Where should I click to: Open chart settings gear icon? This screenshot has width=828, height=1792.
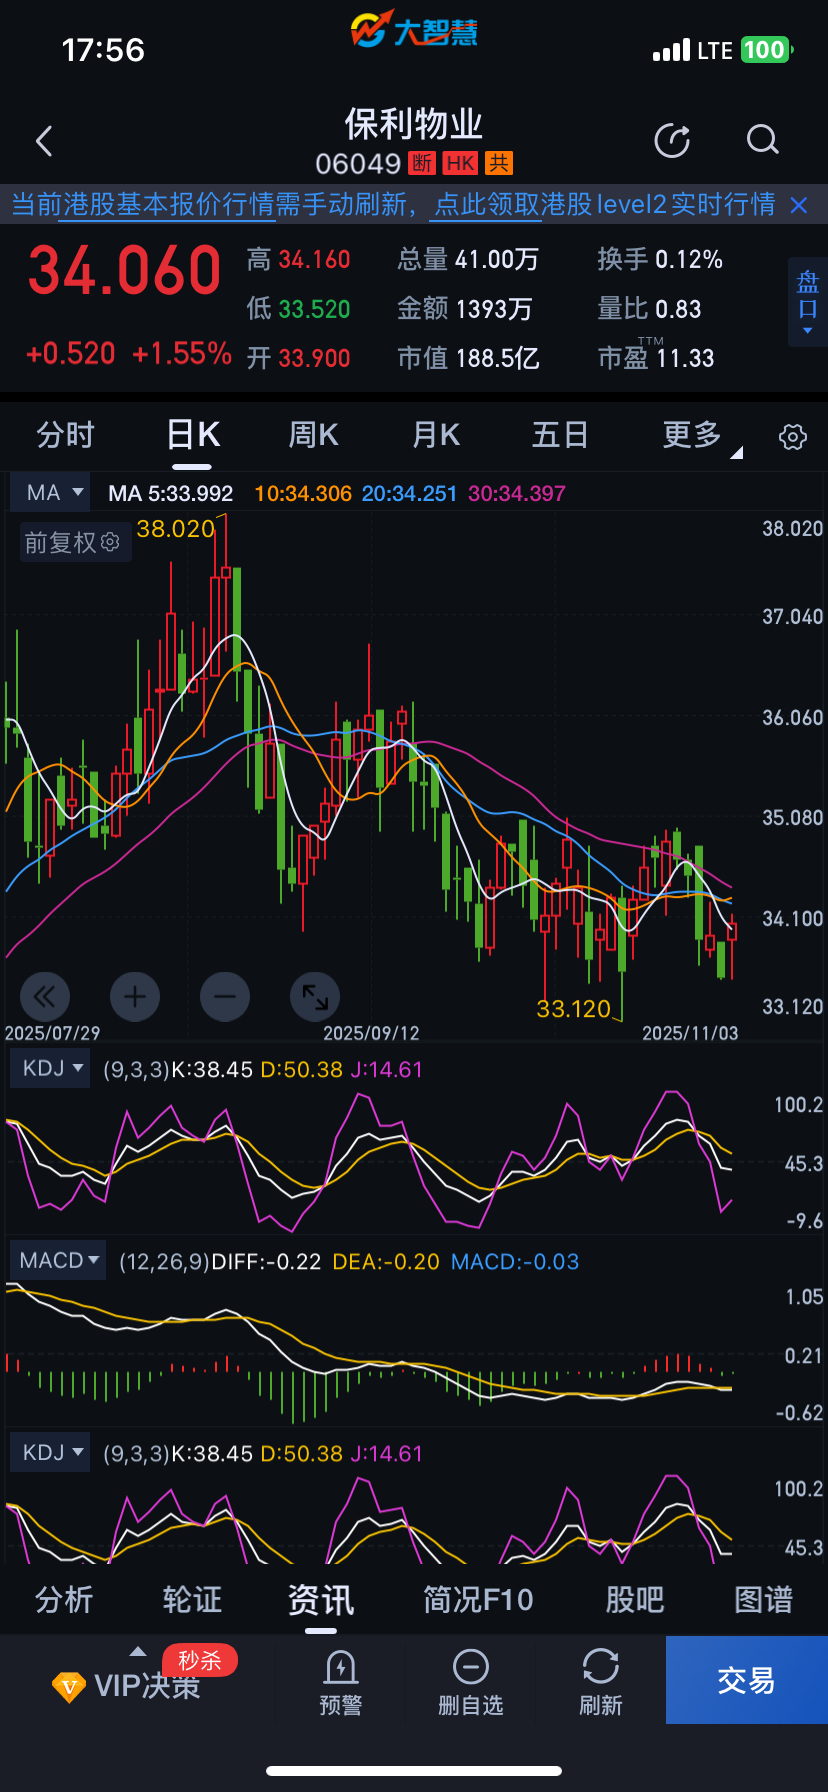pyautogui.click(x=793, y=437)
